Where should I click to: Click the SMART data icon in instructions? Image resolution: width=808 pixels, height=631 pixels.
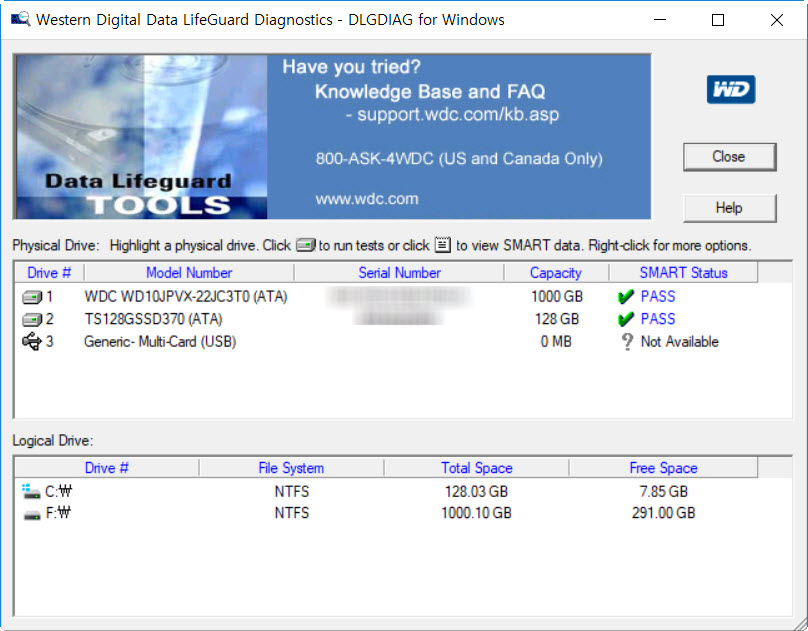point(443,244)
